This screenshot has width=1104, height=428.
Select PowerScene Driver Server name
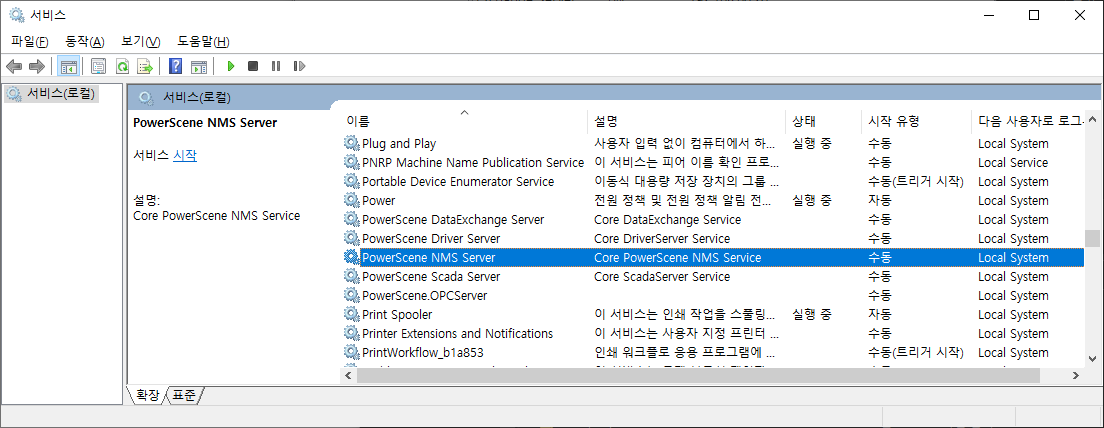click(x=431, y=239)
